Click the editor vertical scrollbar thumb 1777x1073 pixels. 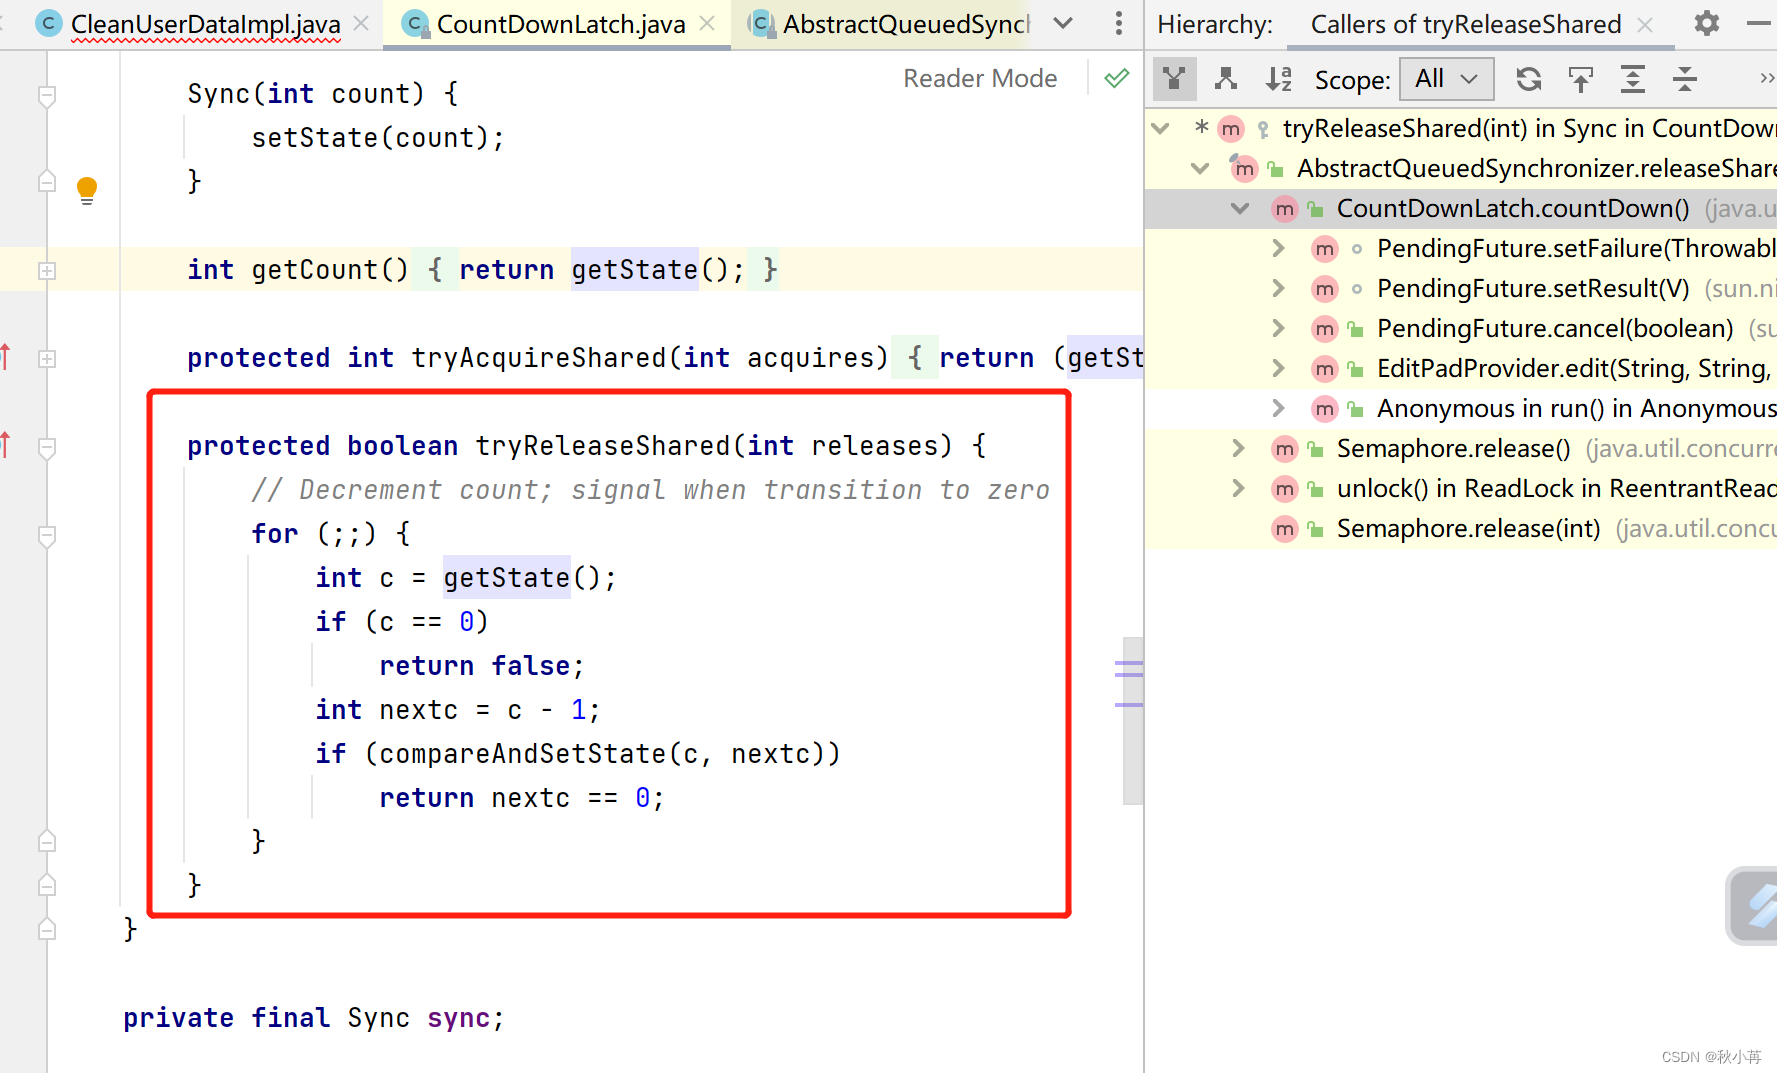(x=1132, y=720)
